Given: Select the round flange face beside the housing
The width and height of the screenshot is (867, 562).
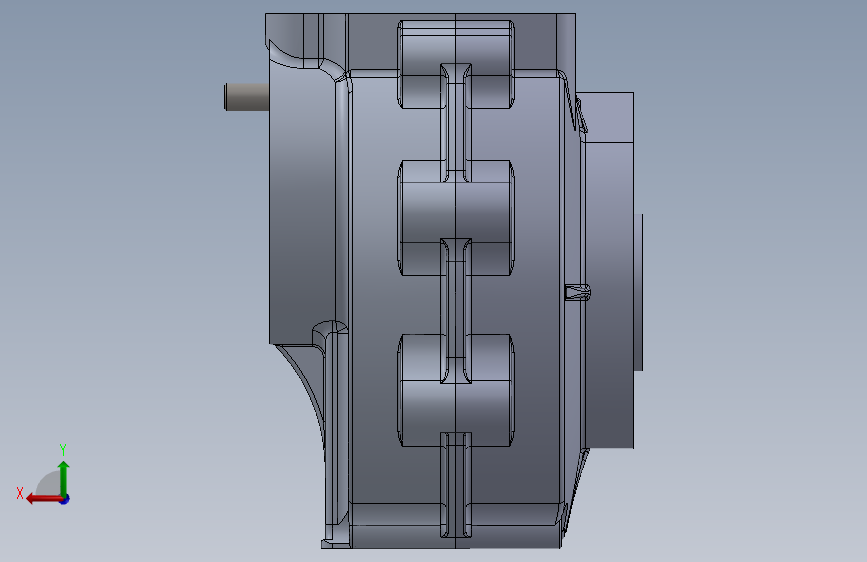Looking at the screenshot, I should point(609,270).
